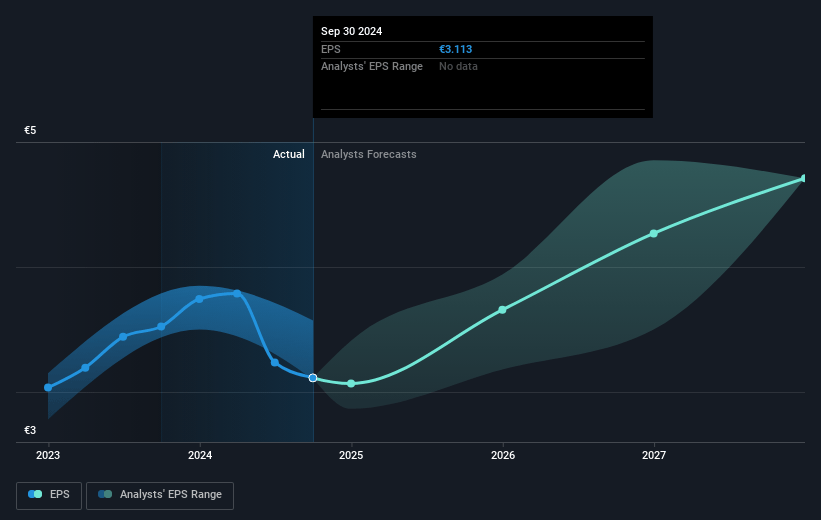Click the 2023 x-axis label
This screenshot has width=821, height=520.
[x=48, y=455]
